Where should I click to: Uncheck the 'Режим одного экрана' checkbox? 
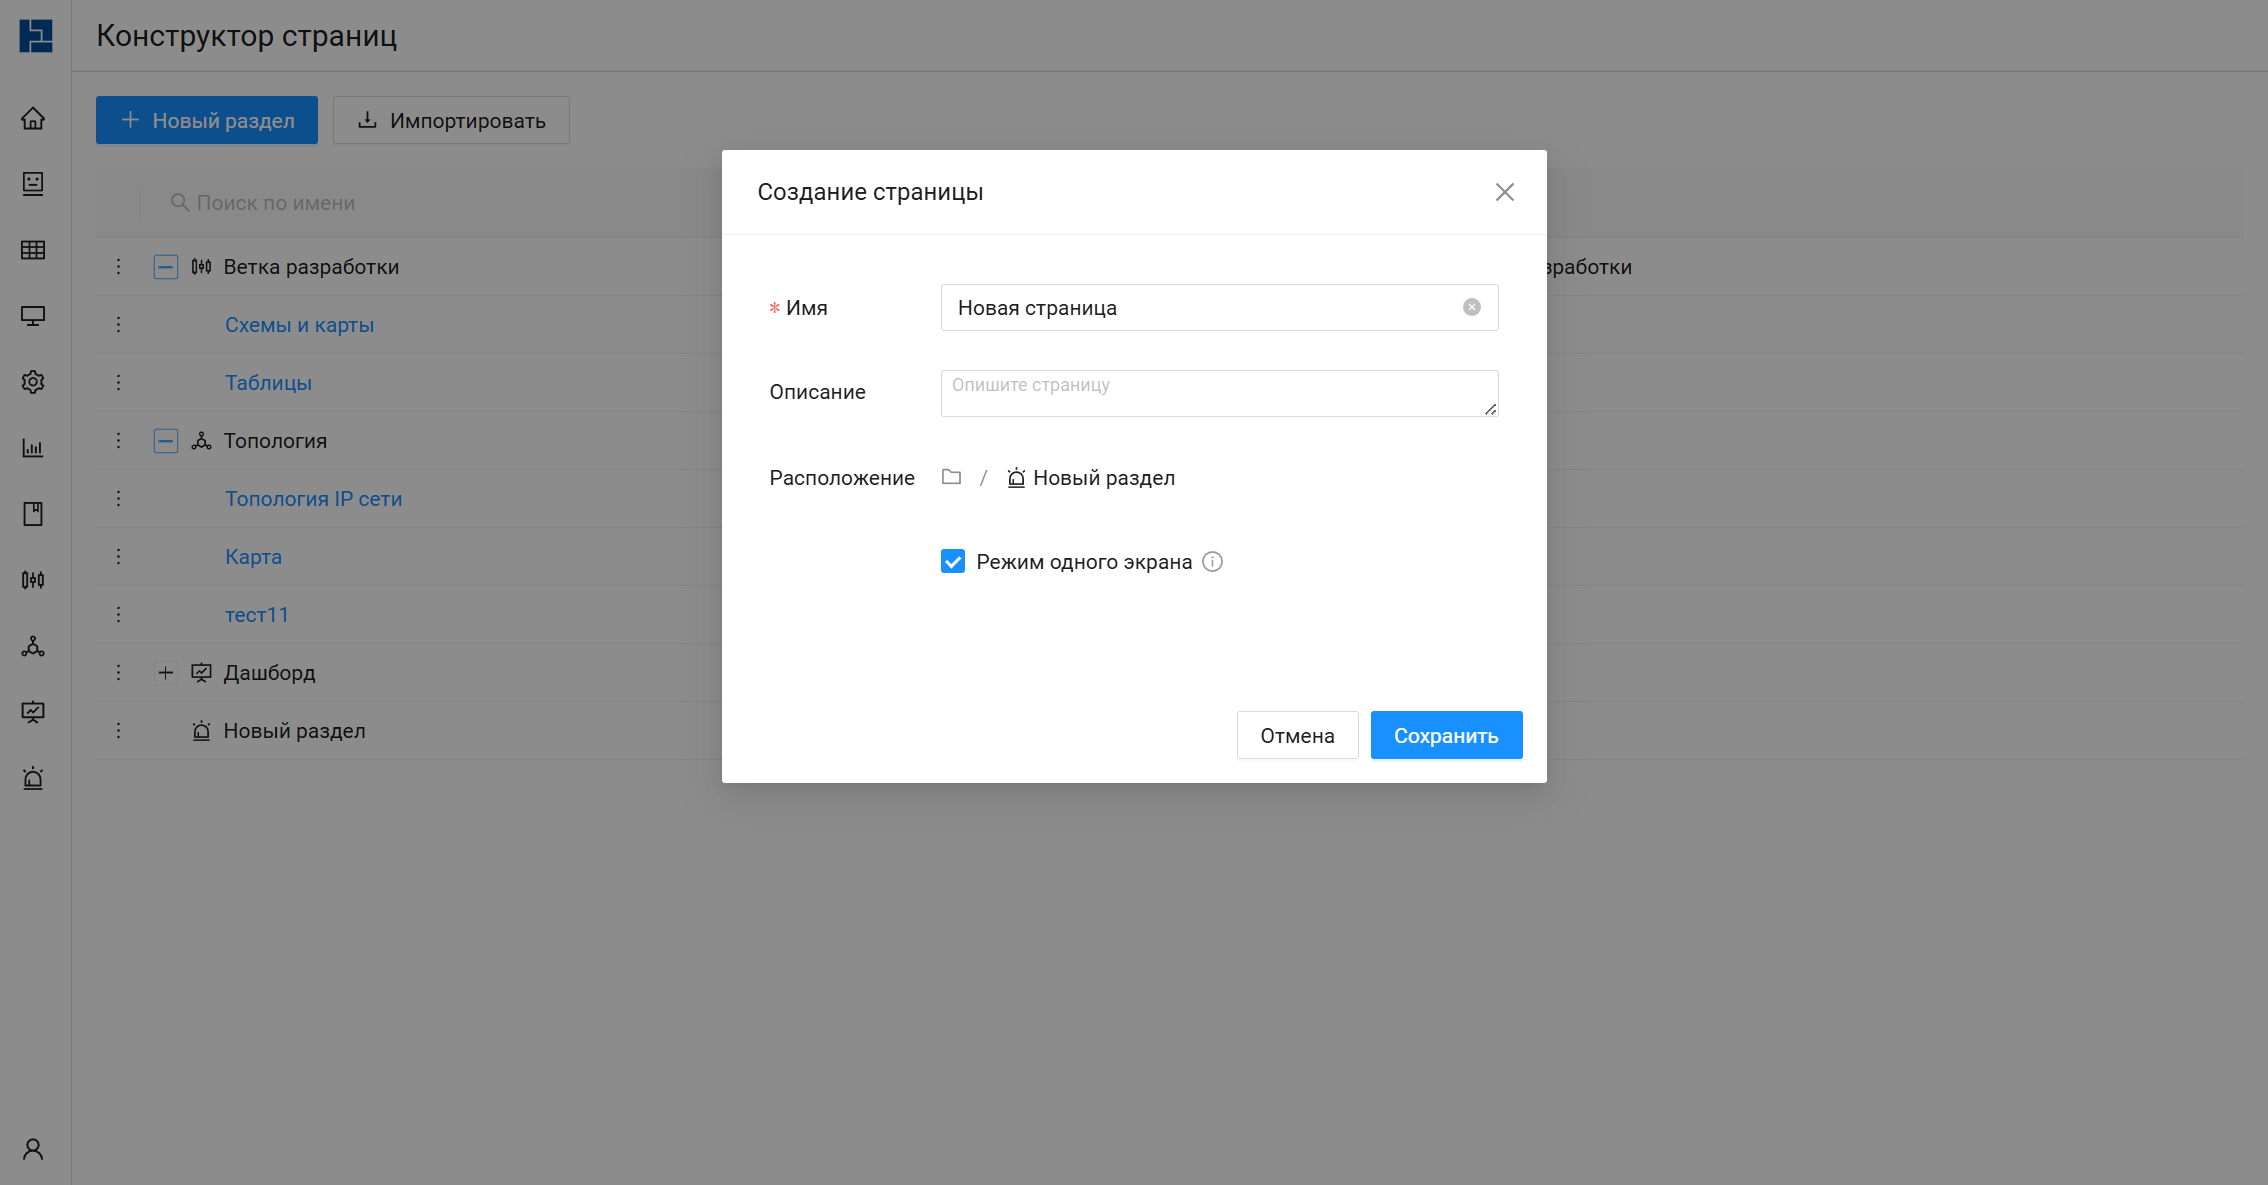(x=953, y=562)
